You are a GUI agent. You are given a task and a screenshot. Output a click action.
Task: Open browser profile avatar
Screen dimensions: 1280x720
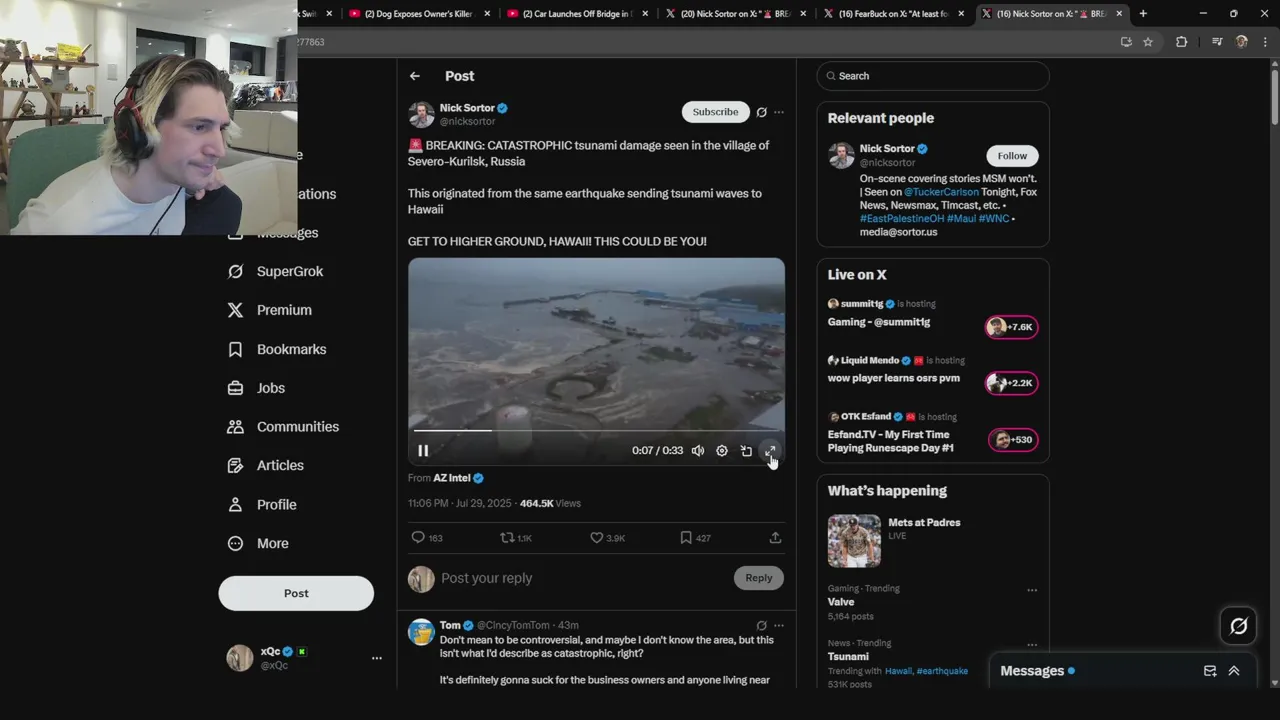1242,42
